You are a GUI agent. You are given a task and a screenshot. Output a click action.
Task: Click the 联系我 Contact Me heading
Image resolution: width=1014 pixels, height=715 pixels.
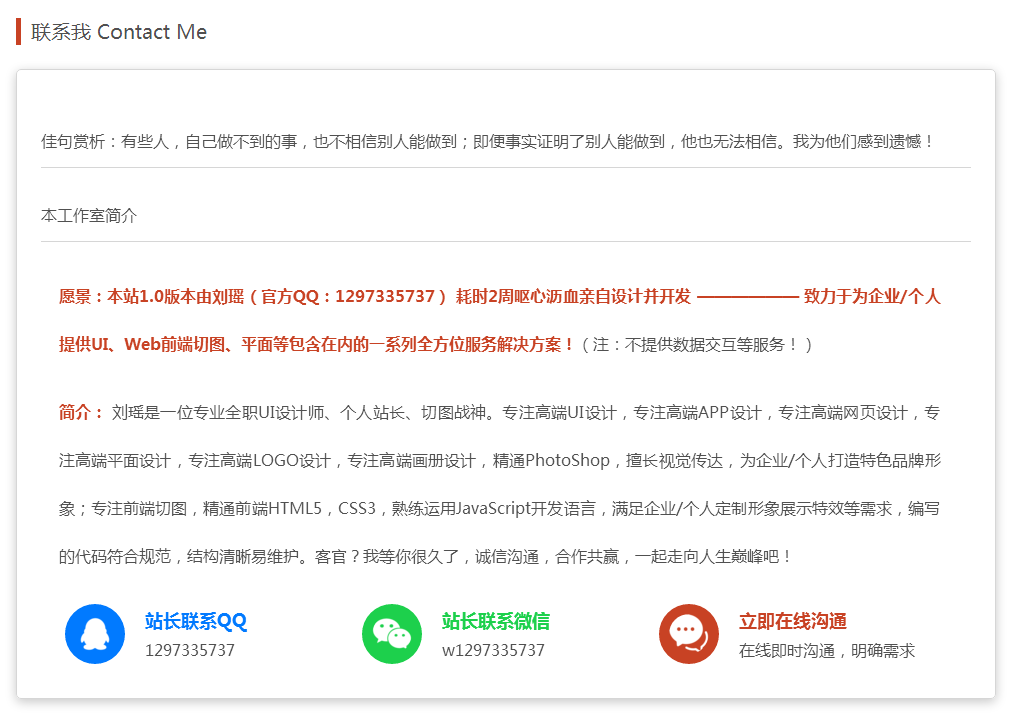(119, 32)
